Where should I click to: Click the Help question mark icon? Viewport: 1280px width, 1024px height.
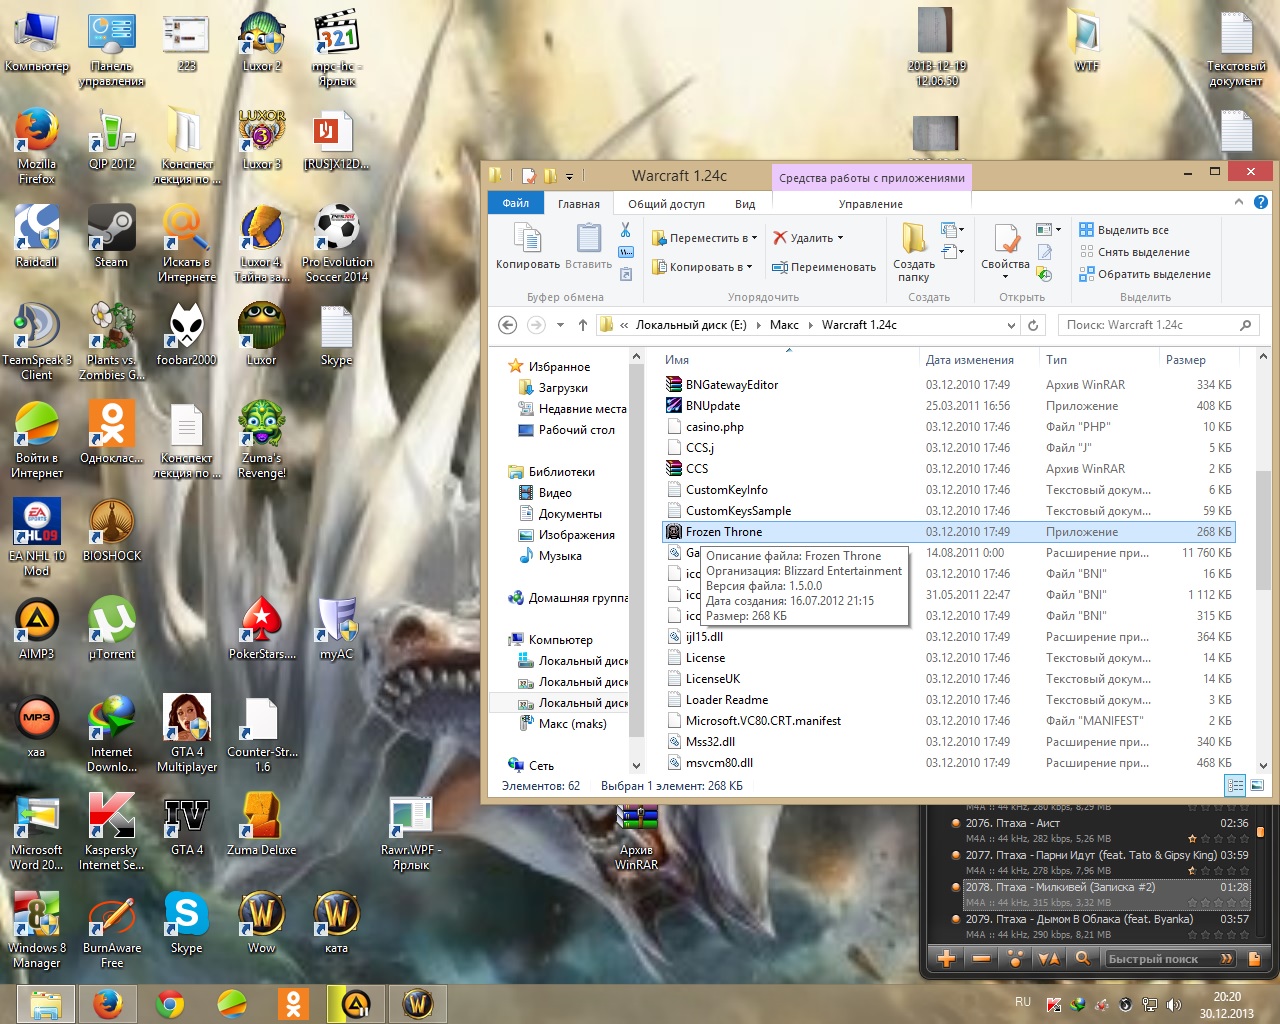click(x=1261, y=202)
